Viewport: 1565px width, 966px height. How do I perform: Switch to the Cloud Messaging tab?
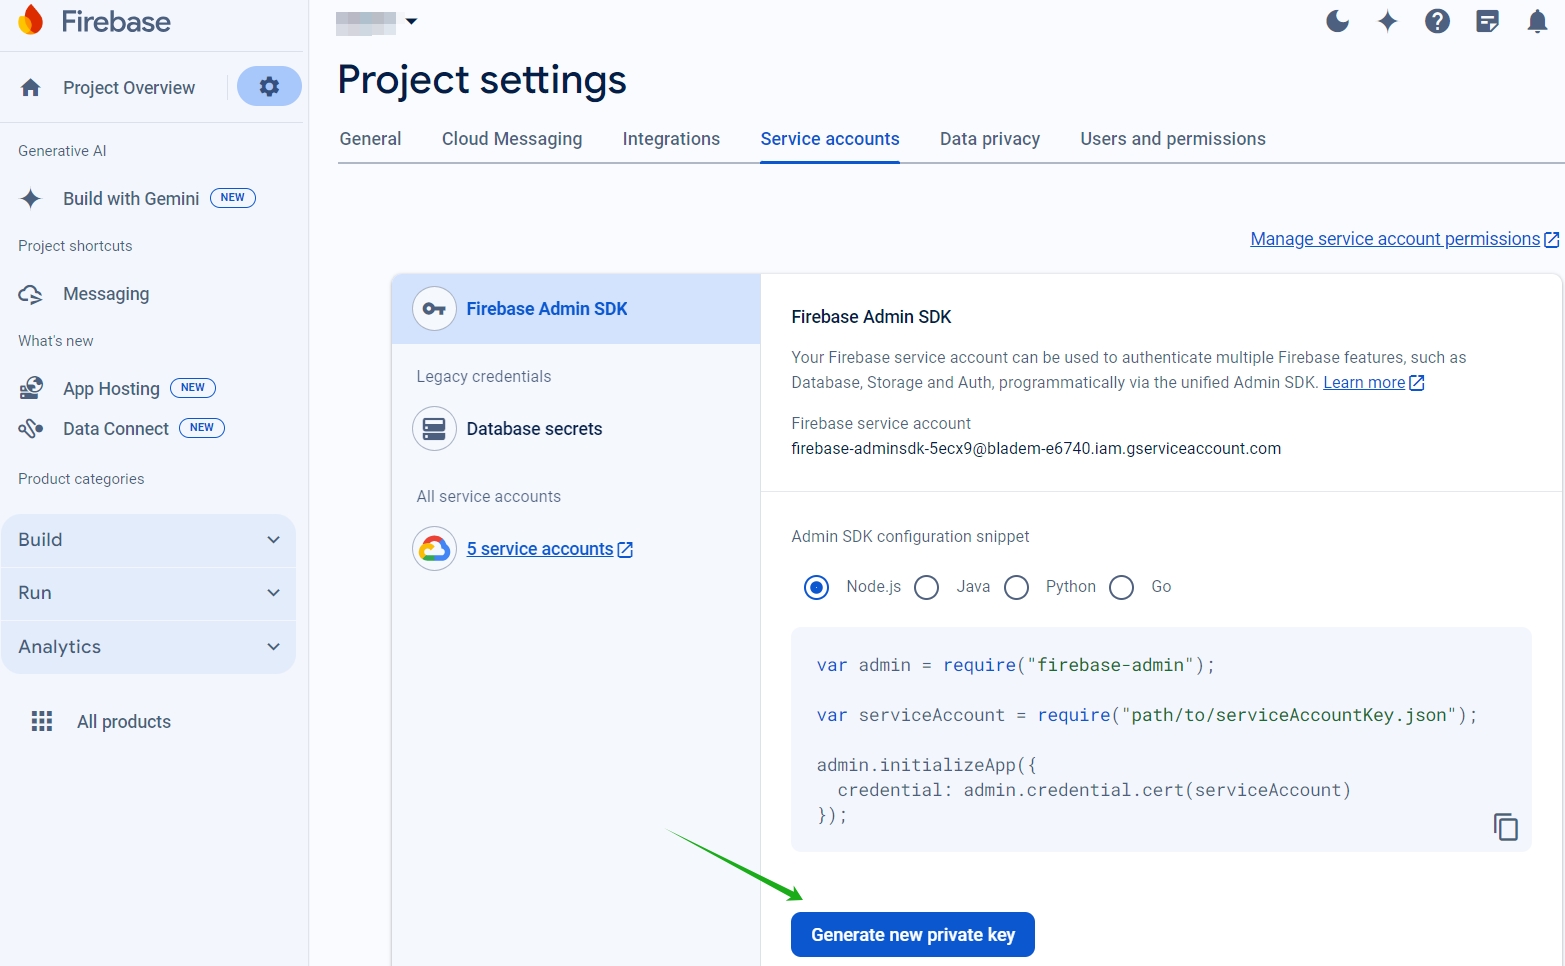(512, 139)
